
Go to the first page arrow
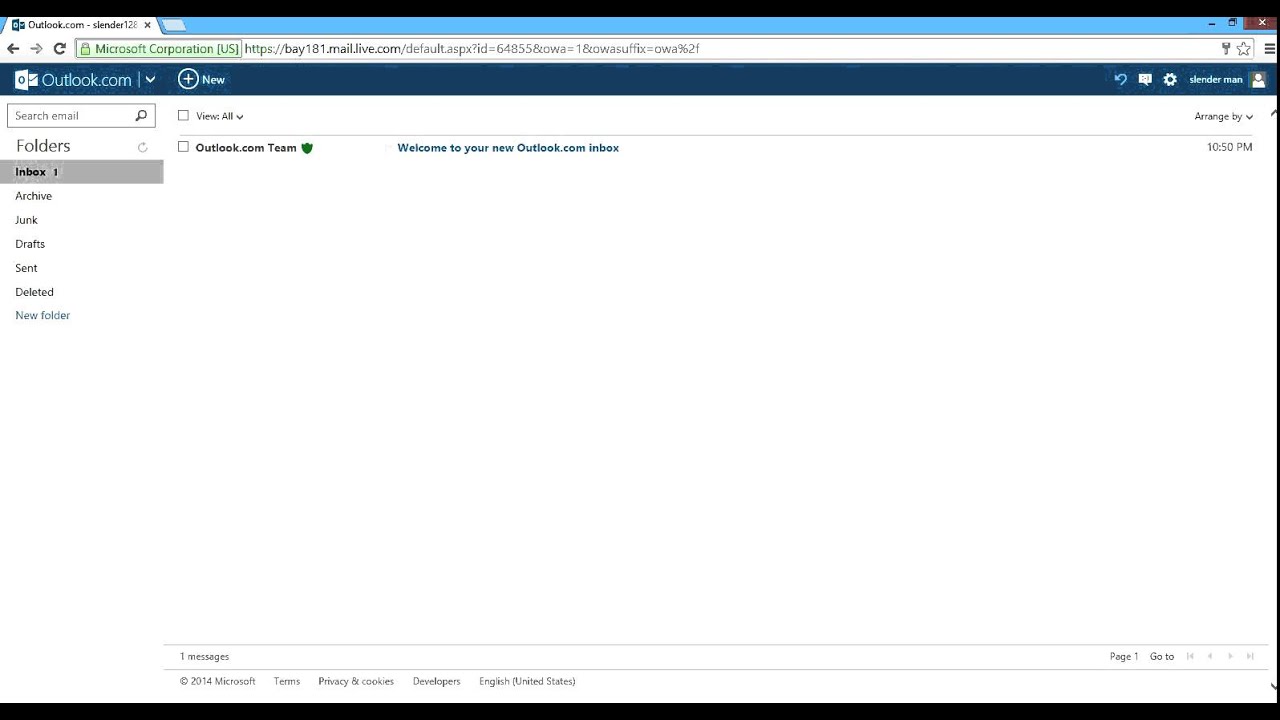click(1190, 657)
